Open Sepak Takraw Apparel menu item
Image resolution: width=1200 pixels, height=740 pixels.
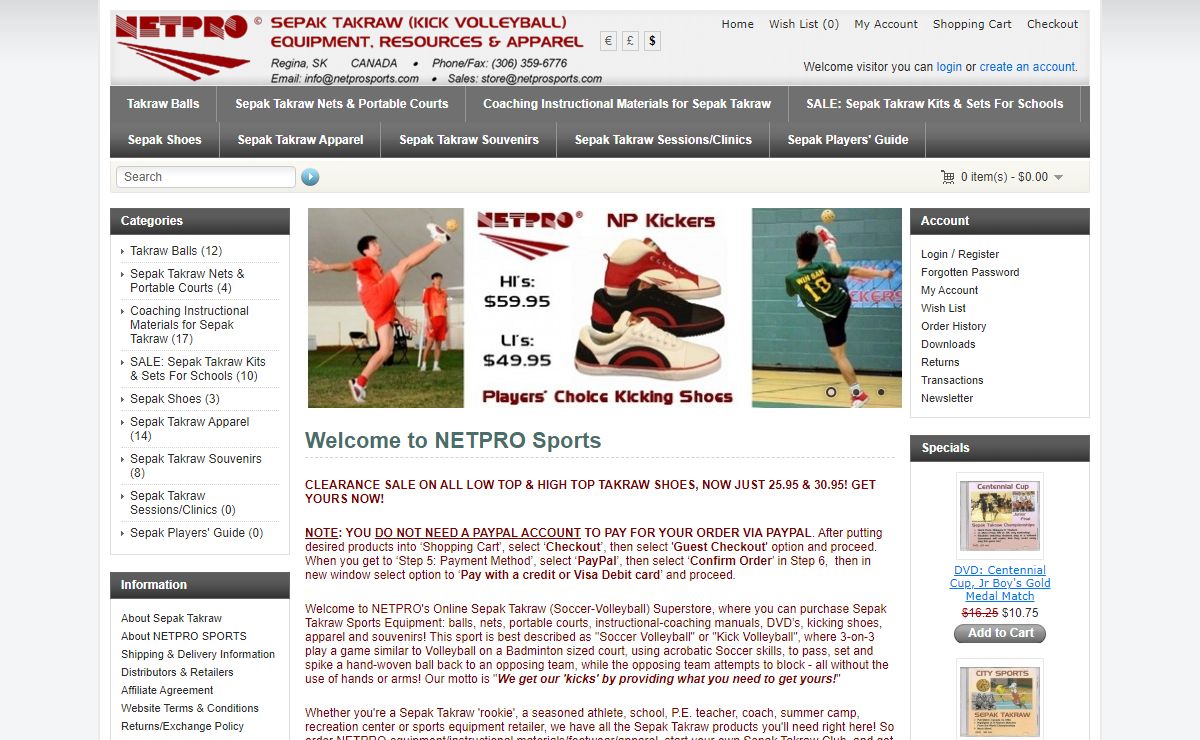click(x=300, y=140)
